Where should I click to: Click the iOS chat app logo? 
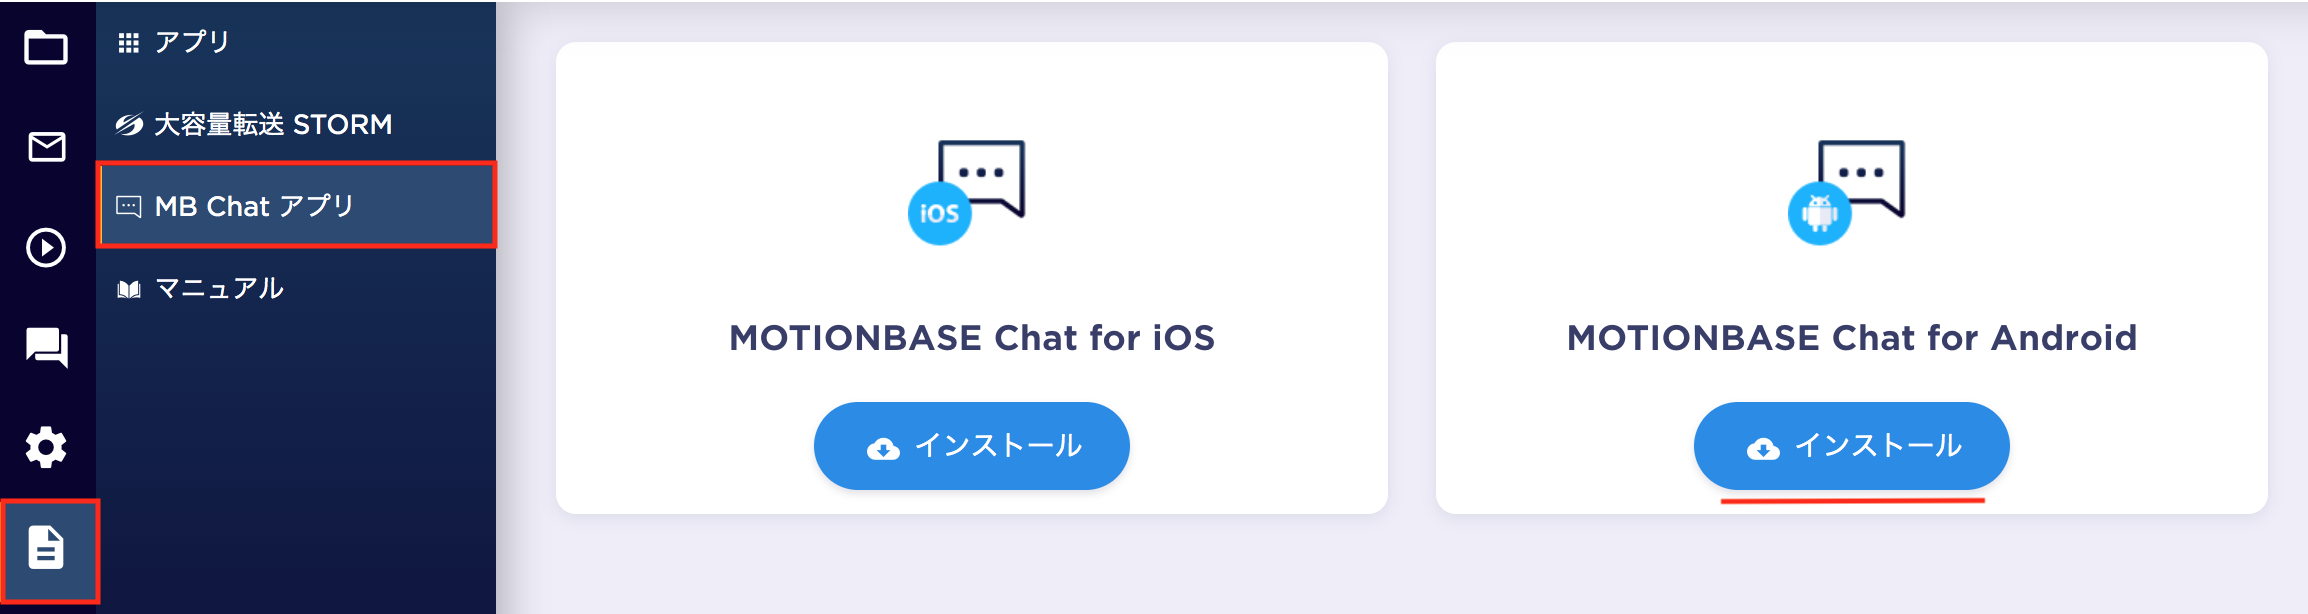click(x=966, y=192)
